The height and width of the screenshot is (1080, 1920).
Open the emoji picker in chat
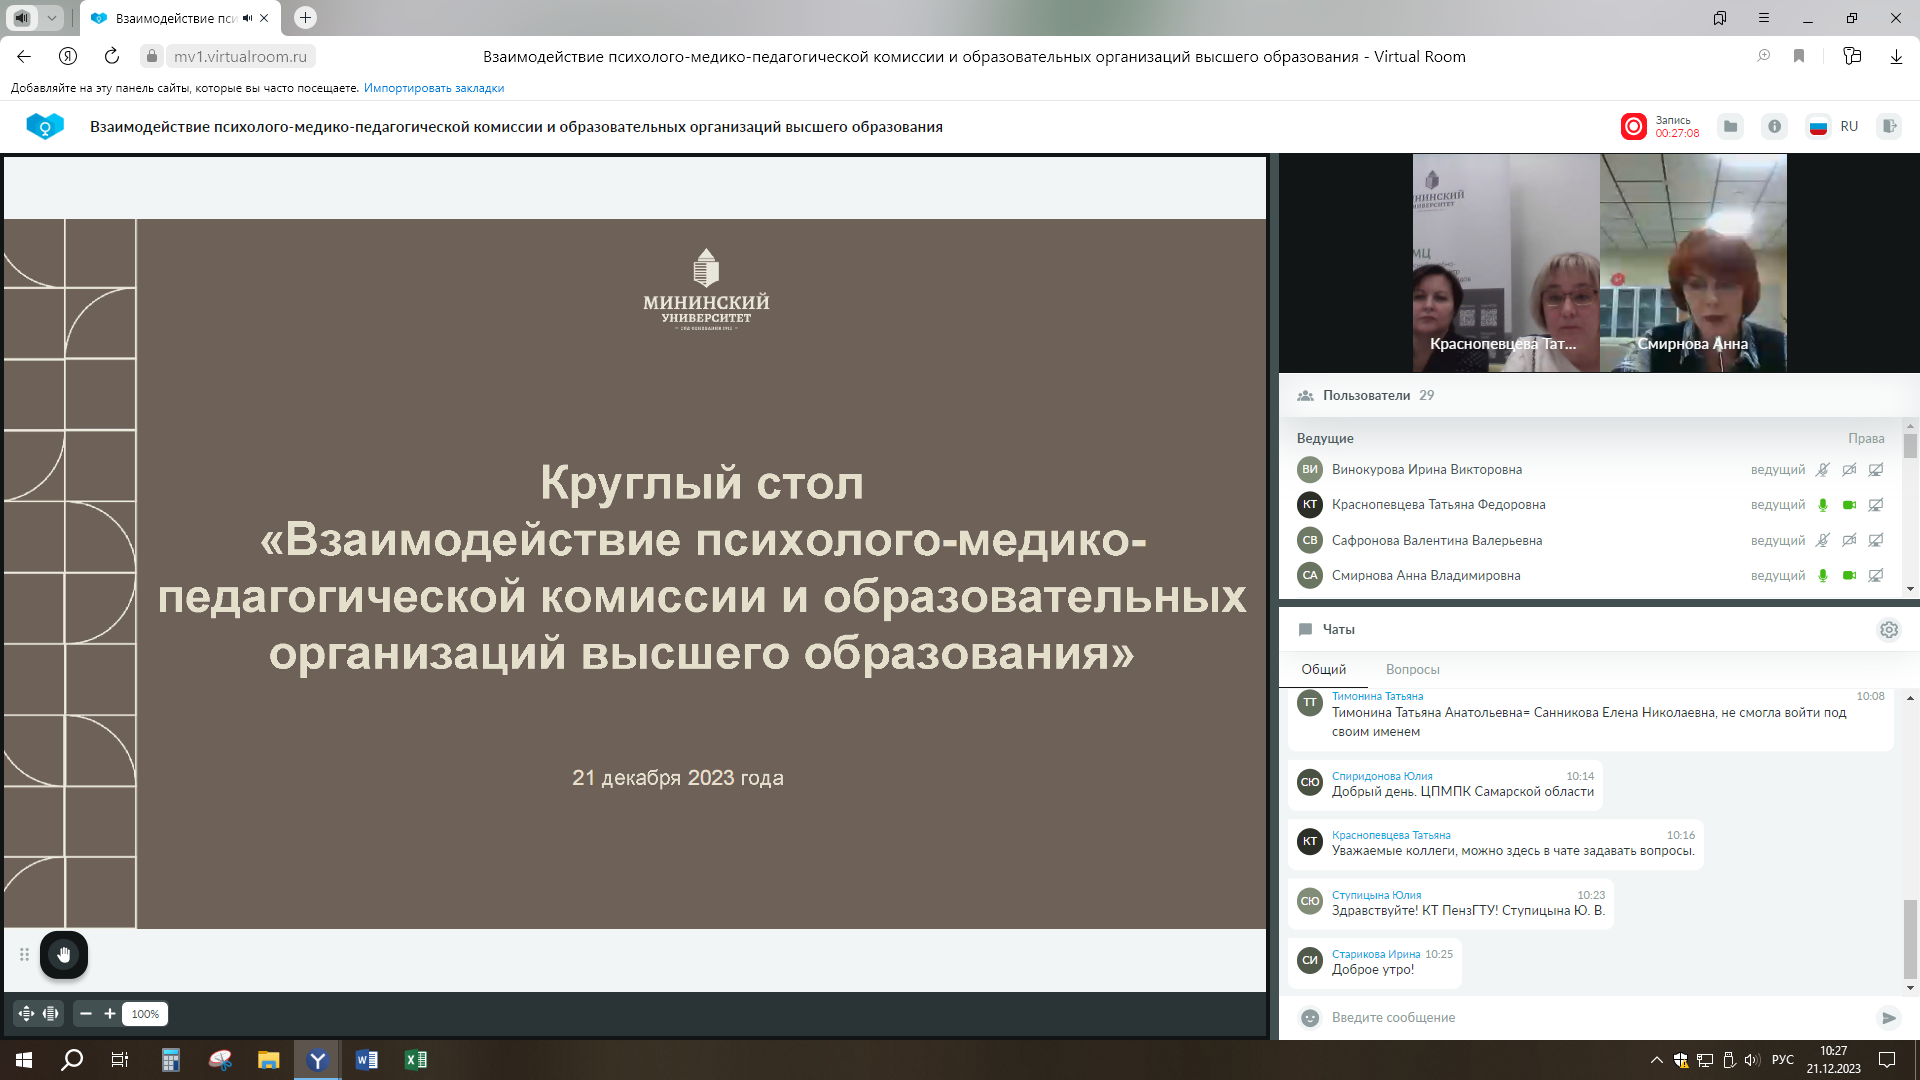click(1309, 1018)
